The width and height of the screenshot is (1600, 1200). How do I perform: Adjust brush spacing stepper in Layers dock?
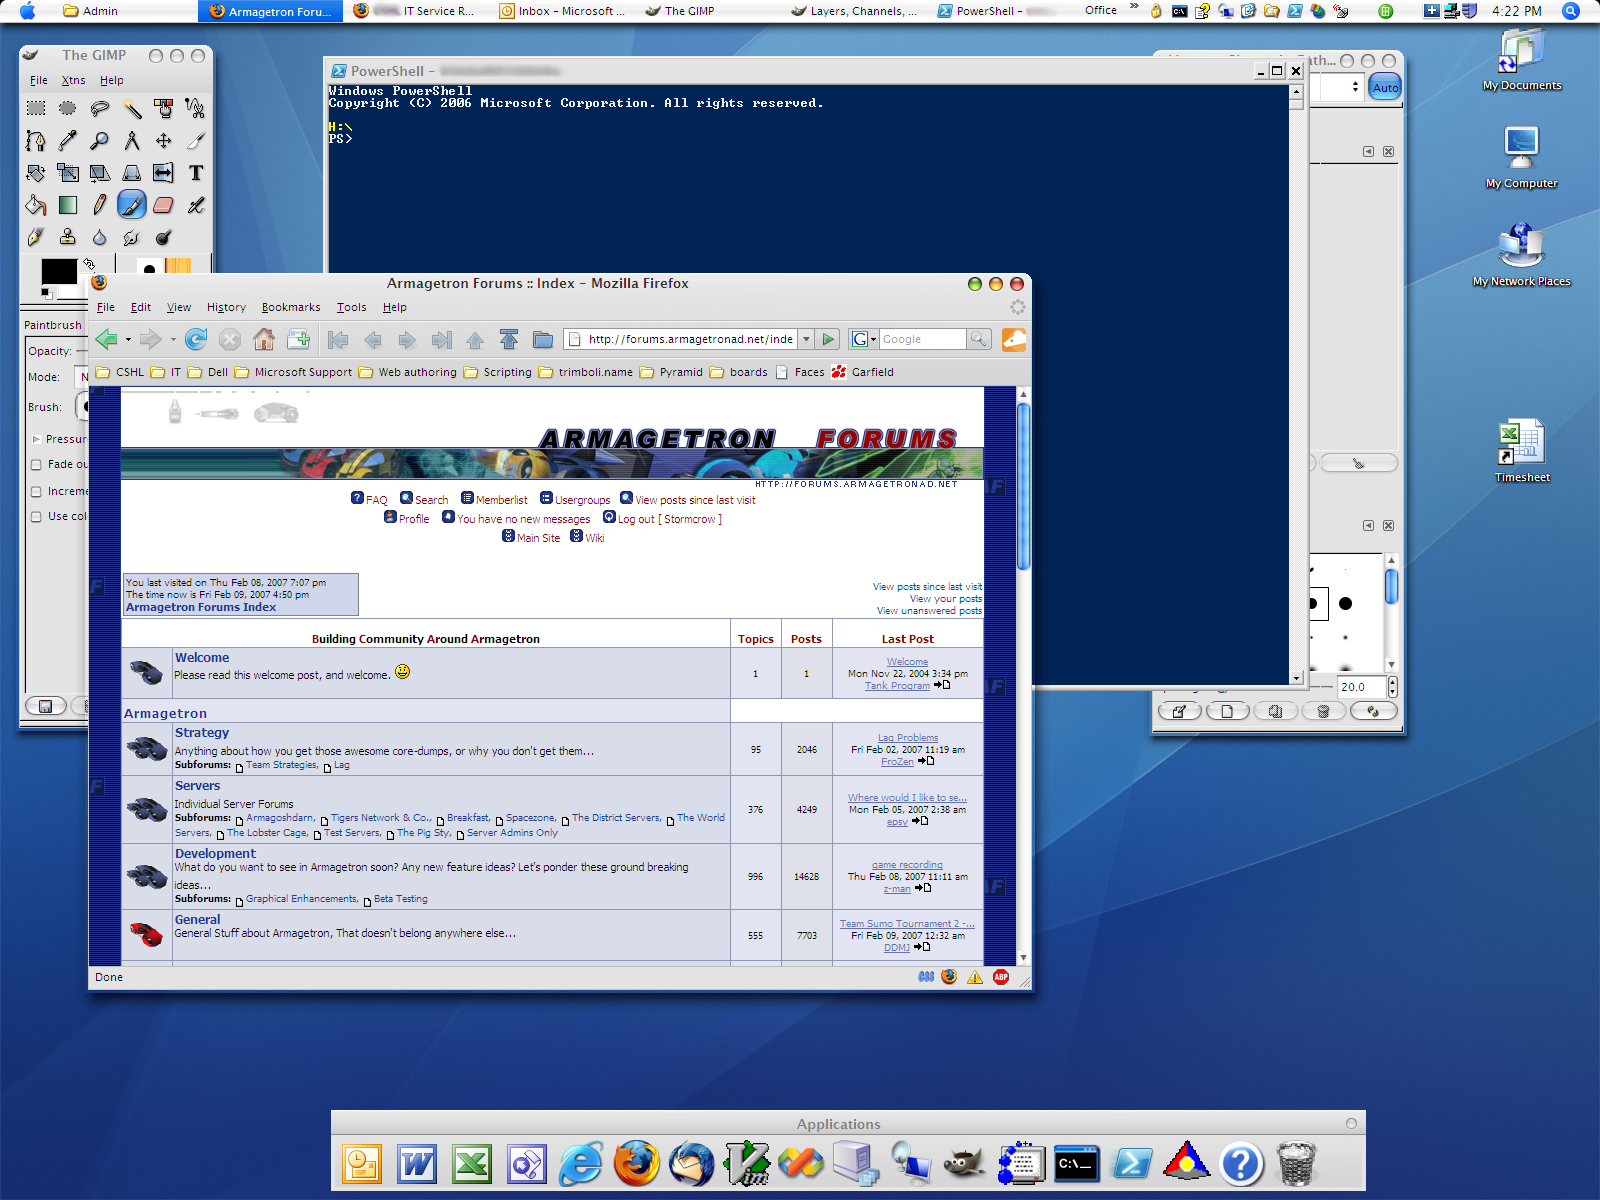pyautogui.click(x=1392, y=687)
